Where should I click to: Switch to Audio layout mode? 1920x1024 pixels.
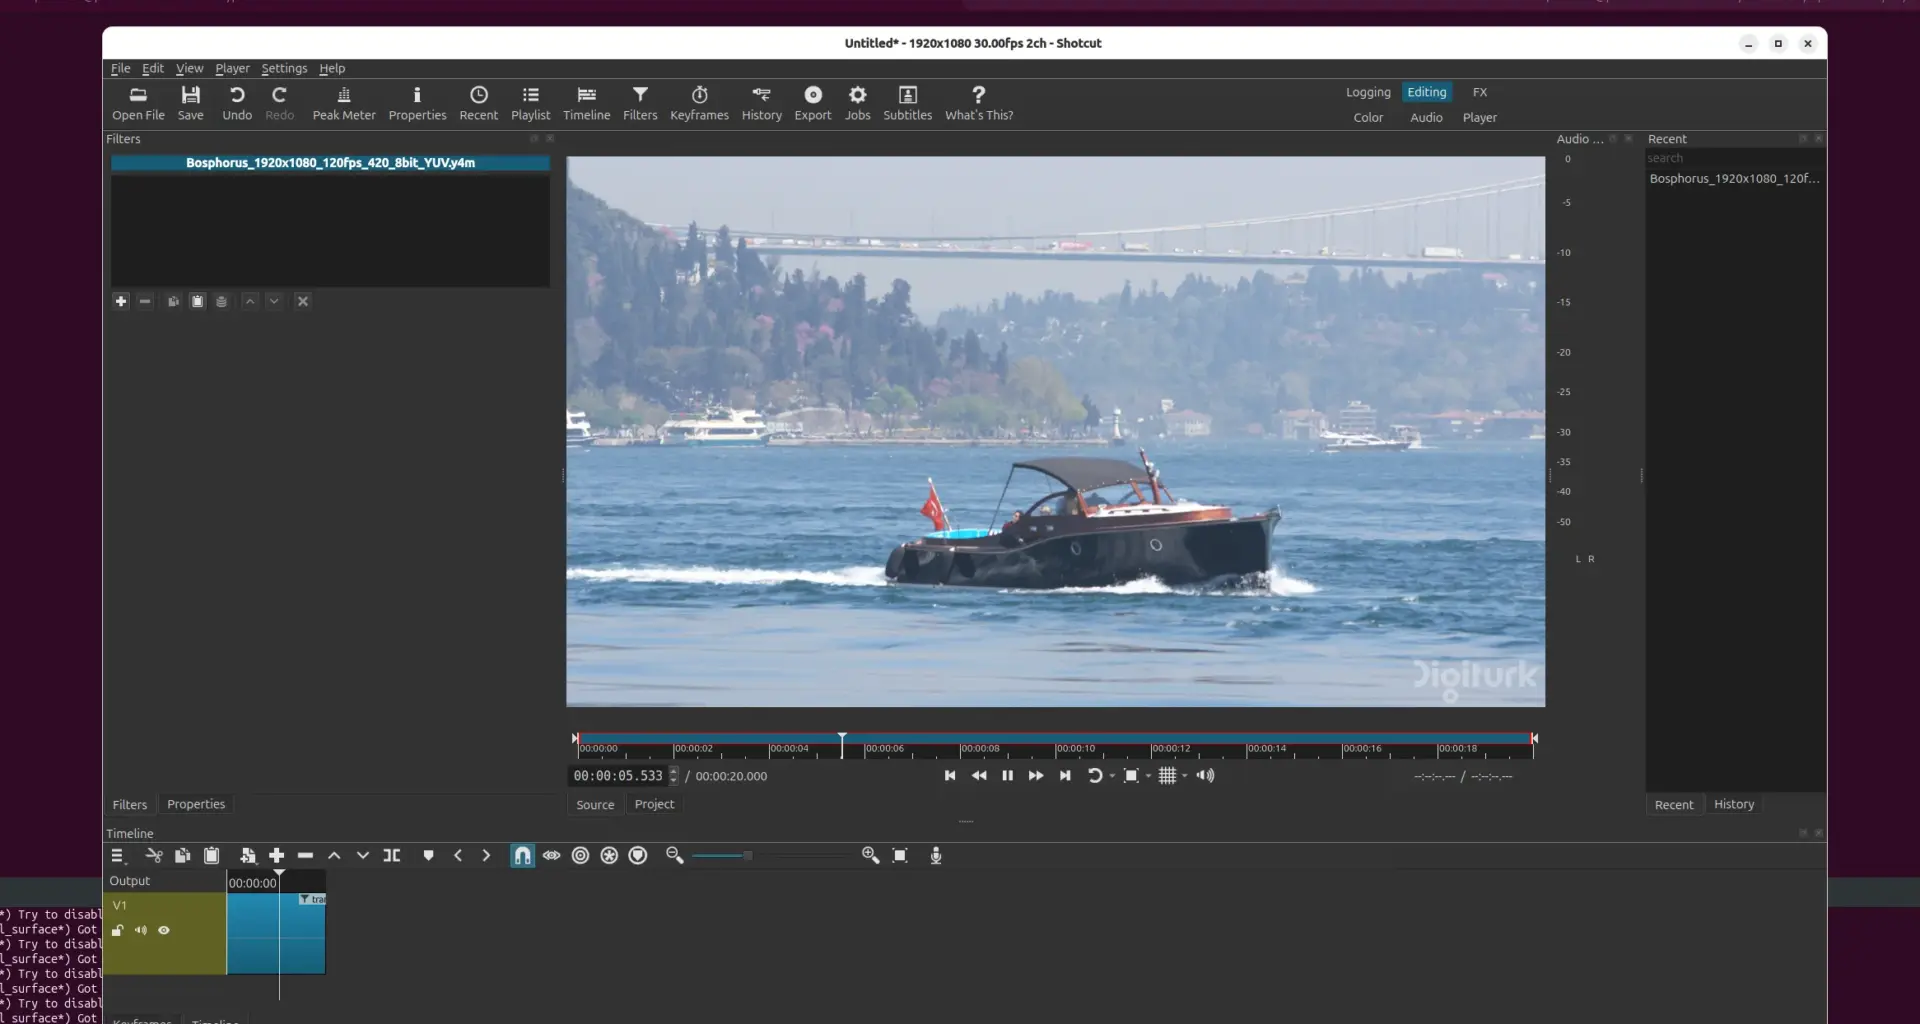pyautogui.click(x=1426, y=117)
